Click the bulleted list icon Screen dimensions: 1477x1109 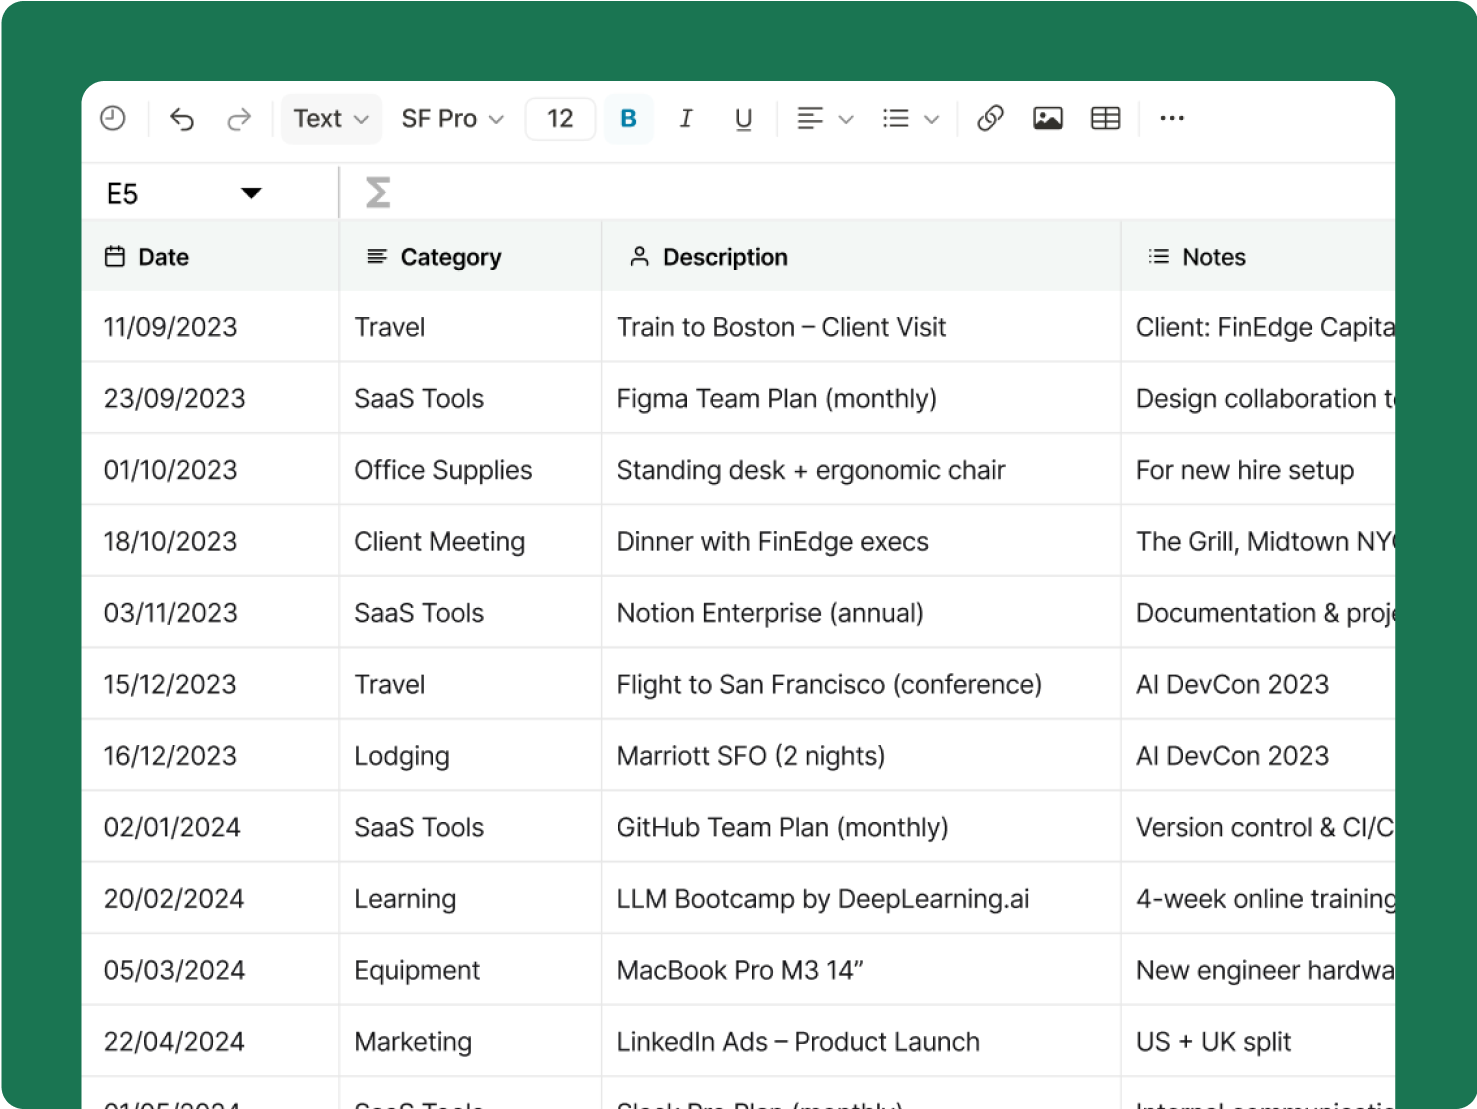(x=896, y=119)
